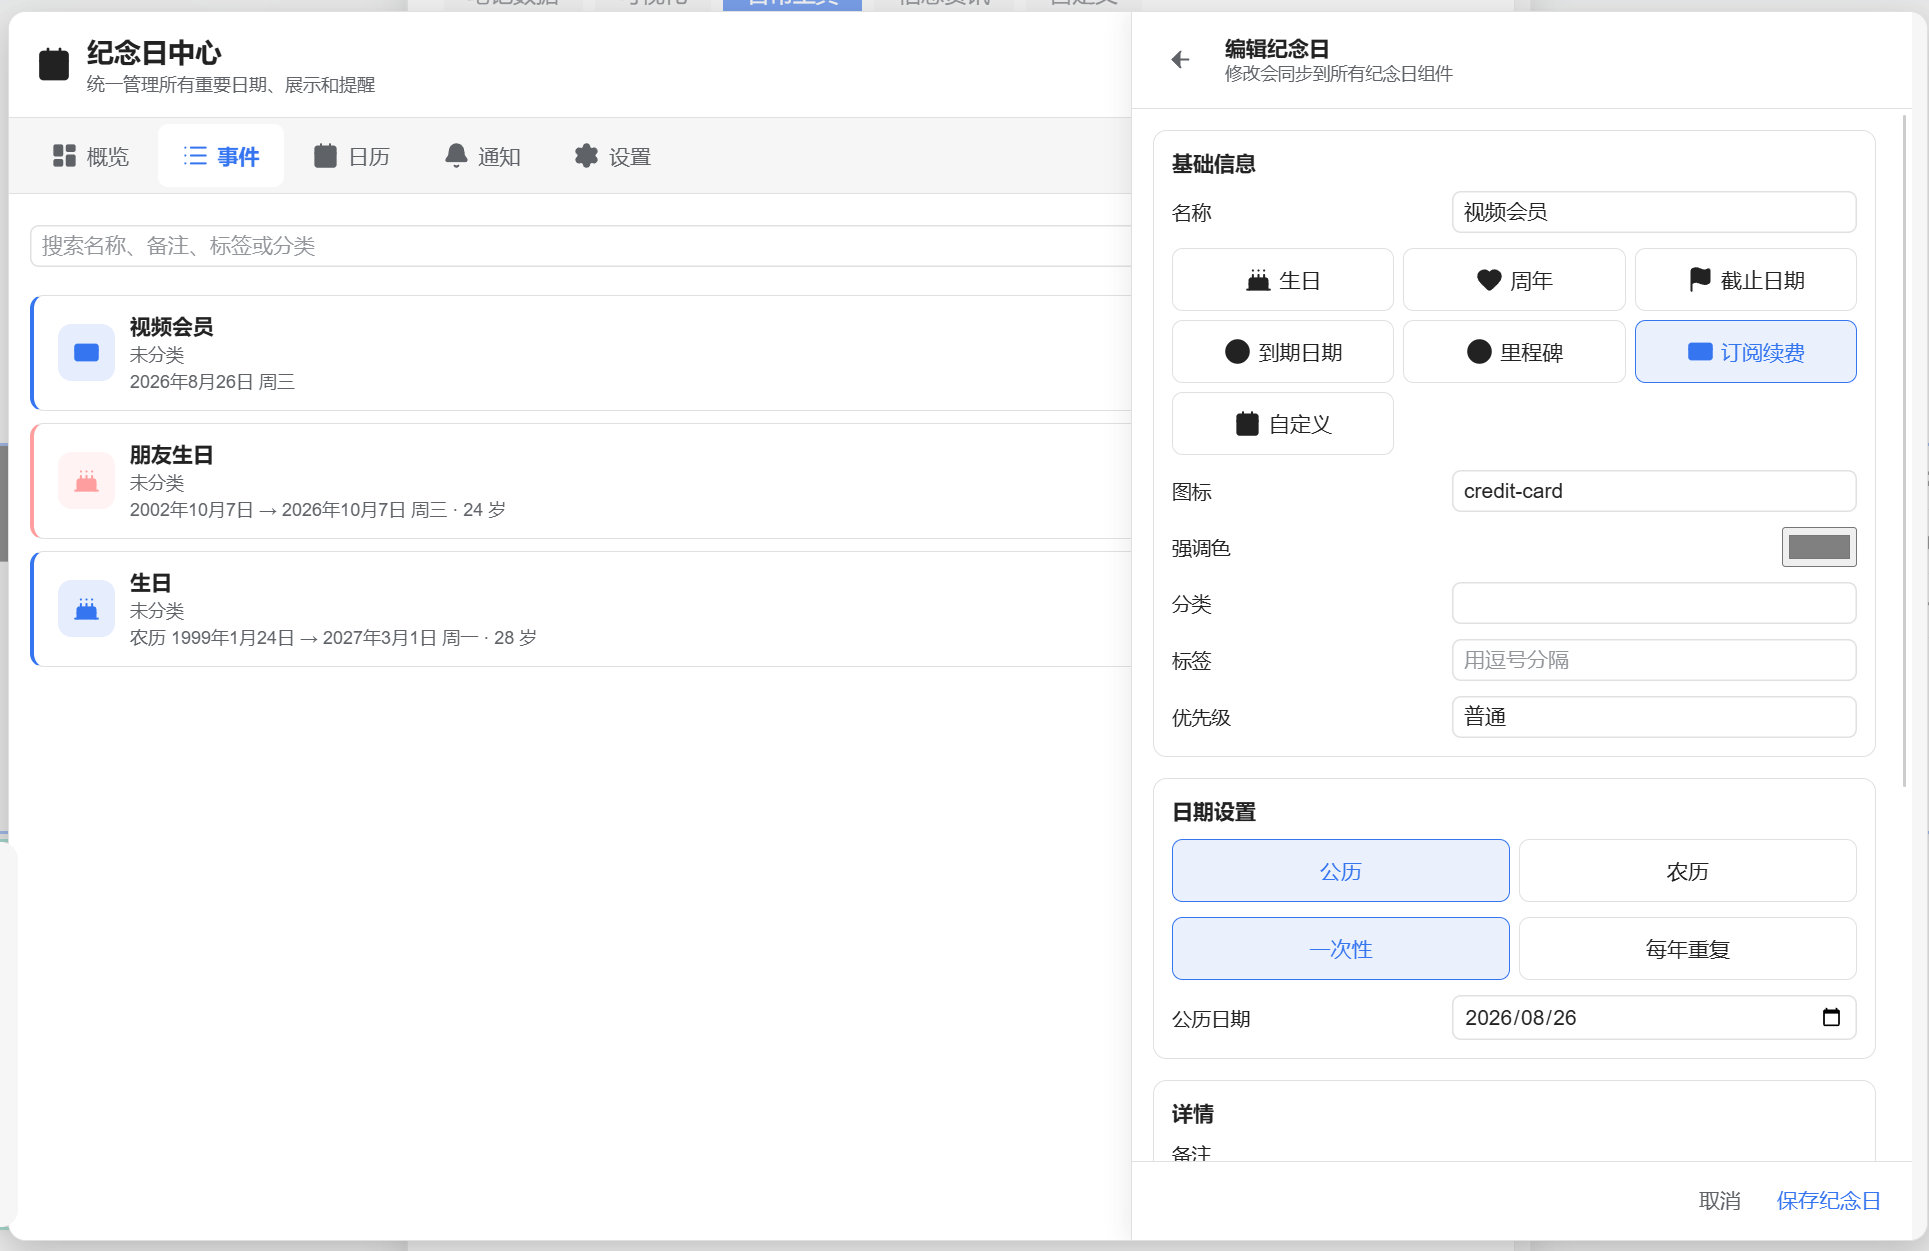
Task: Click the 公历日期 field 2026/08/26
Action: click(1654, 1018)
